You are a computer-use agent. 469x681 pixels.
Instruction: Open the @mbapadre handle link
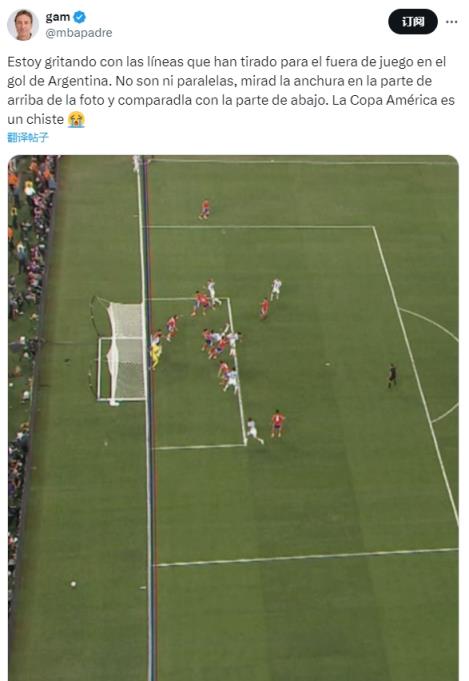point(79,33)
